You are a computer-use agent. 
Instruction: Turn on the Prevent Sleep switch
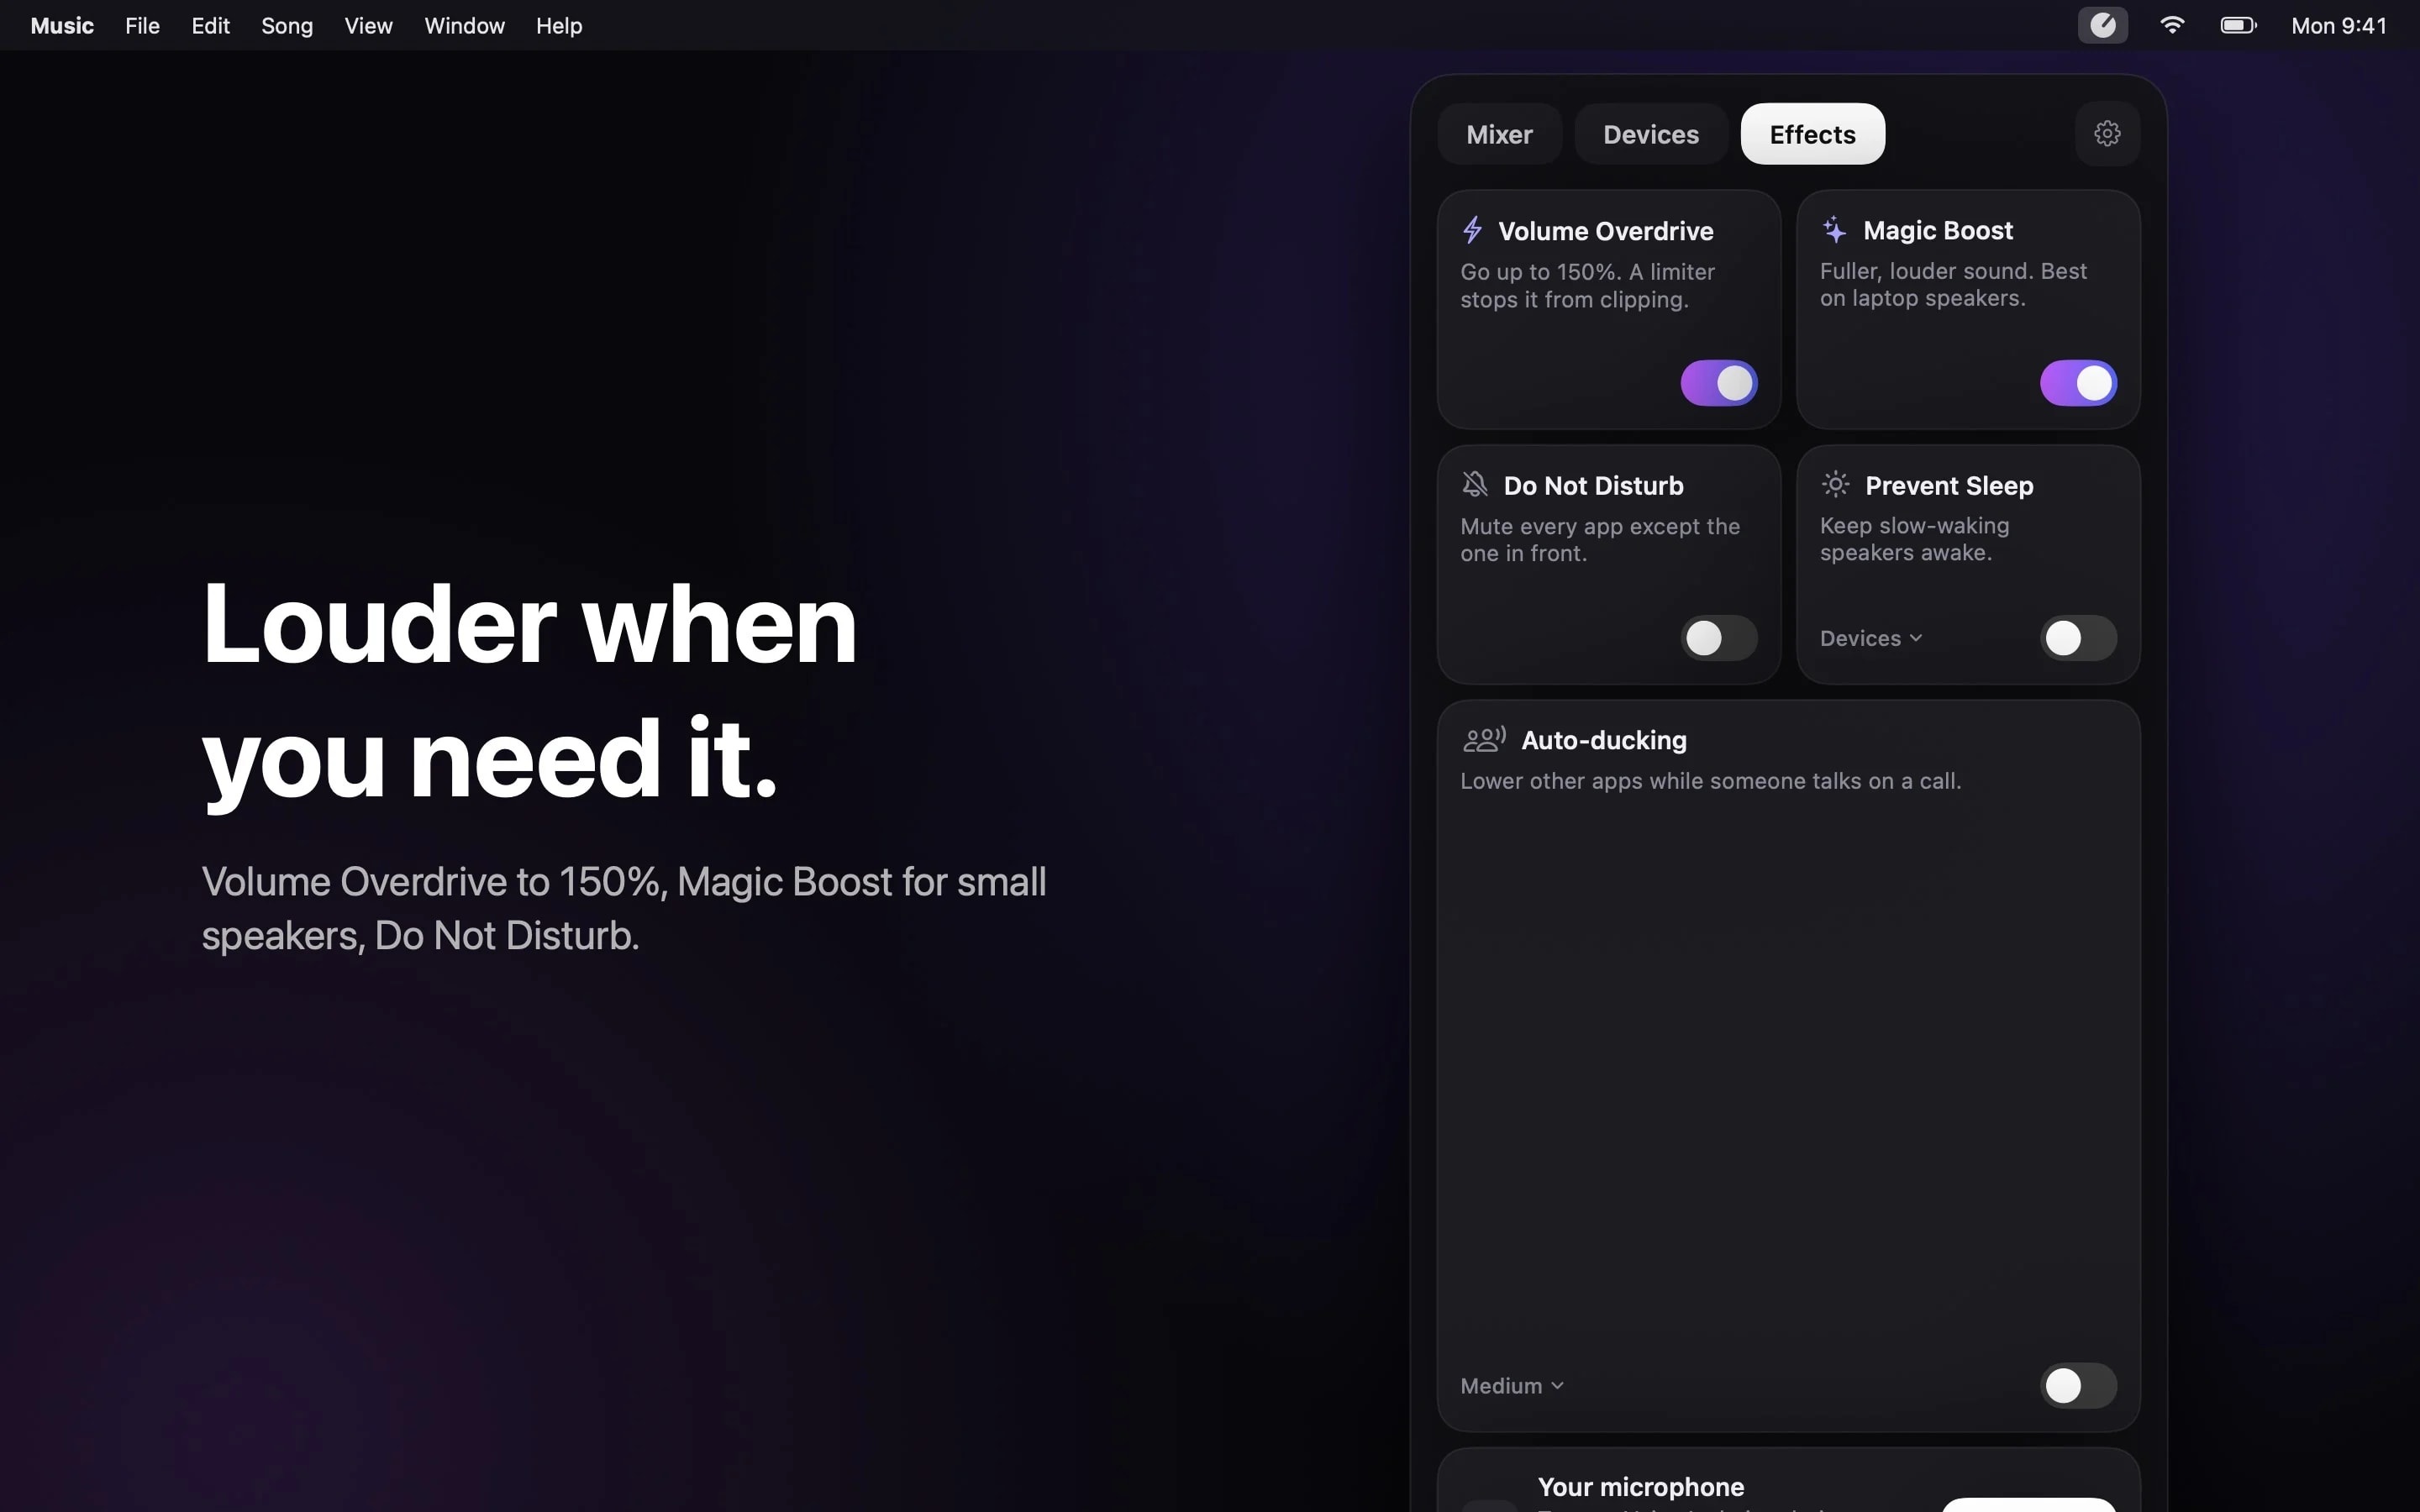(x=2078, y=638)
